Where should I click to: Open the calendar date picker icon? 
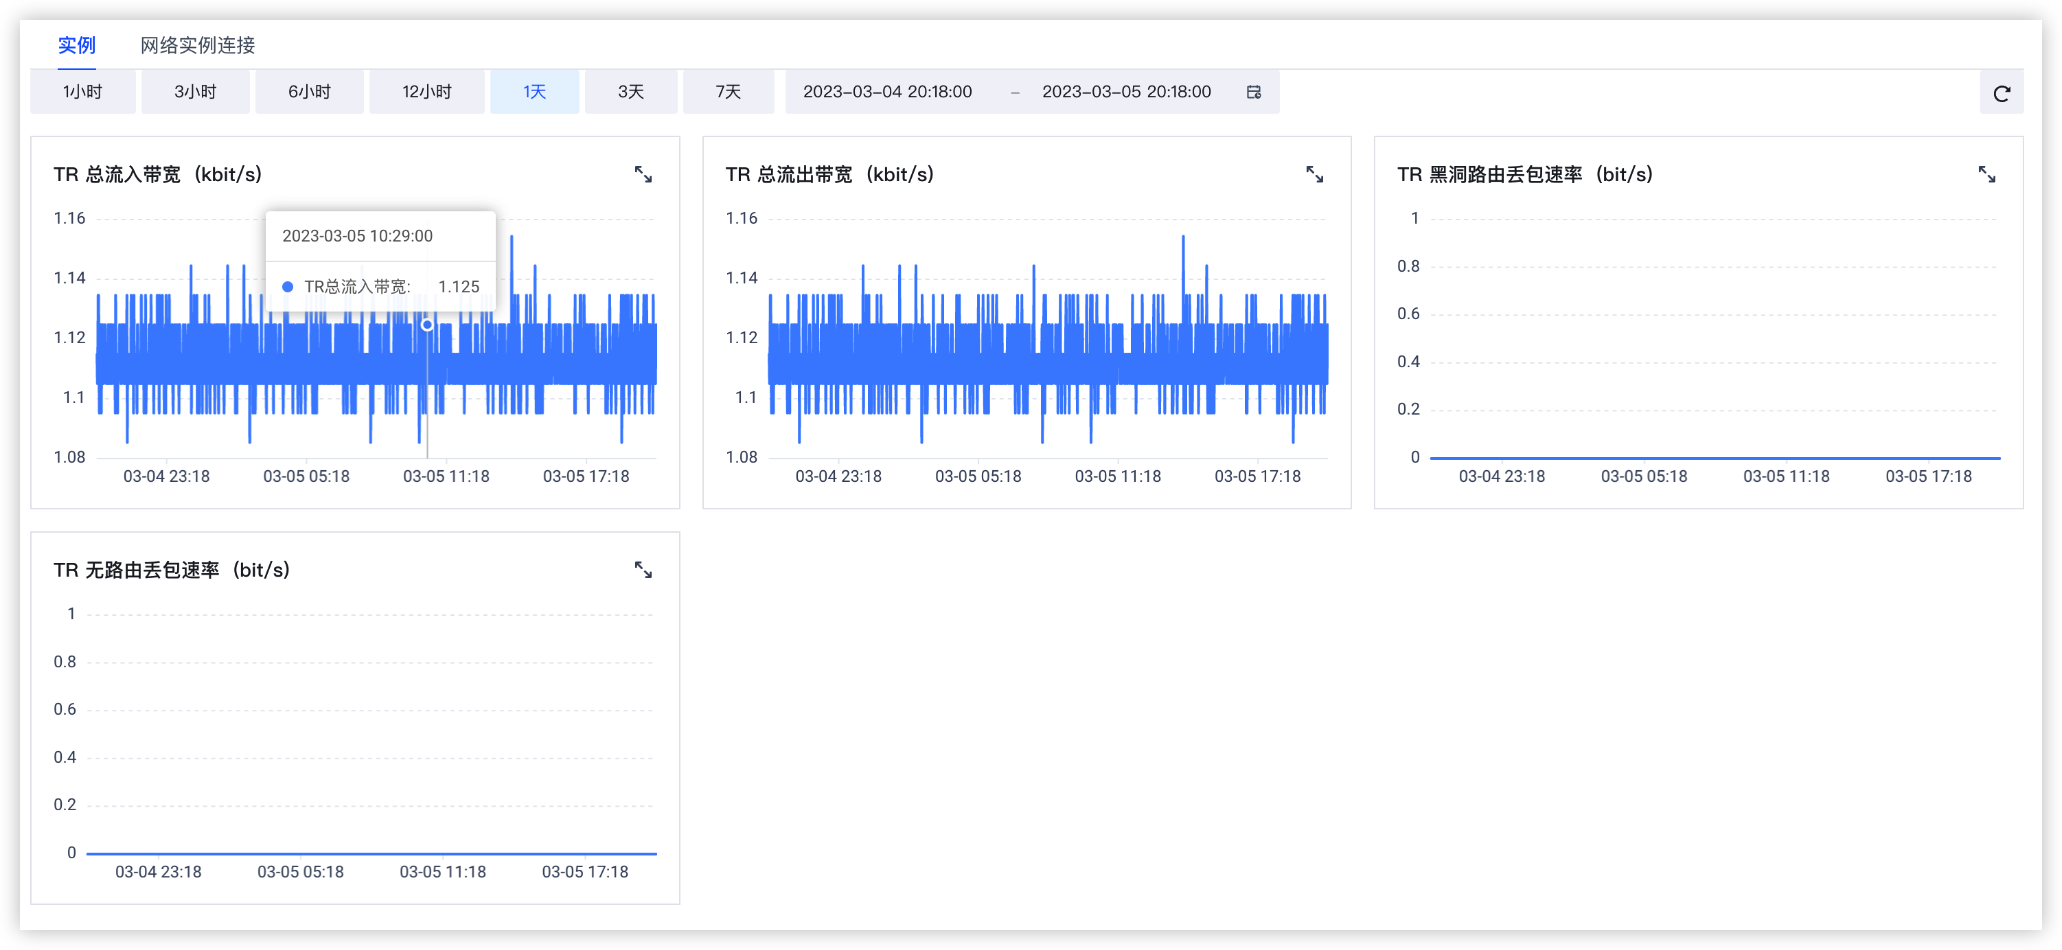pyautogui.click(x=1254, y=92)
